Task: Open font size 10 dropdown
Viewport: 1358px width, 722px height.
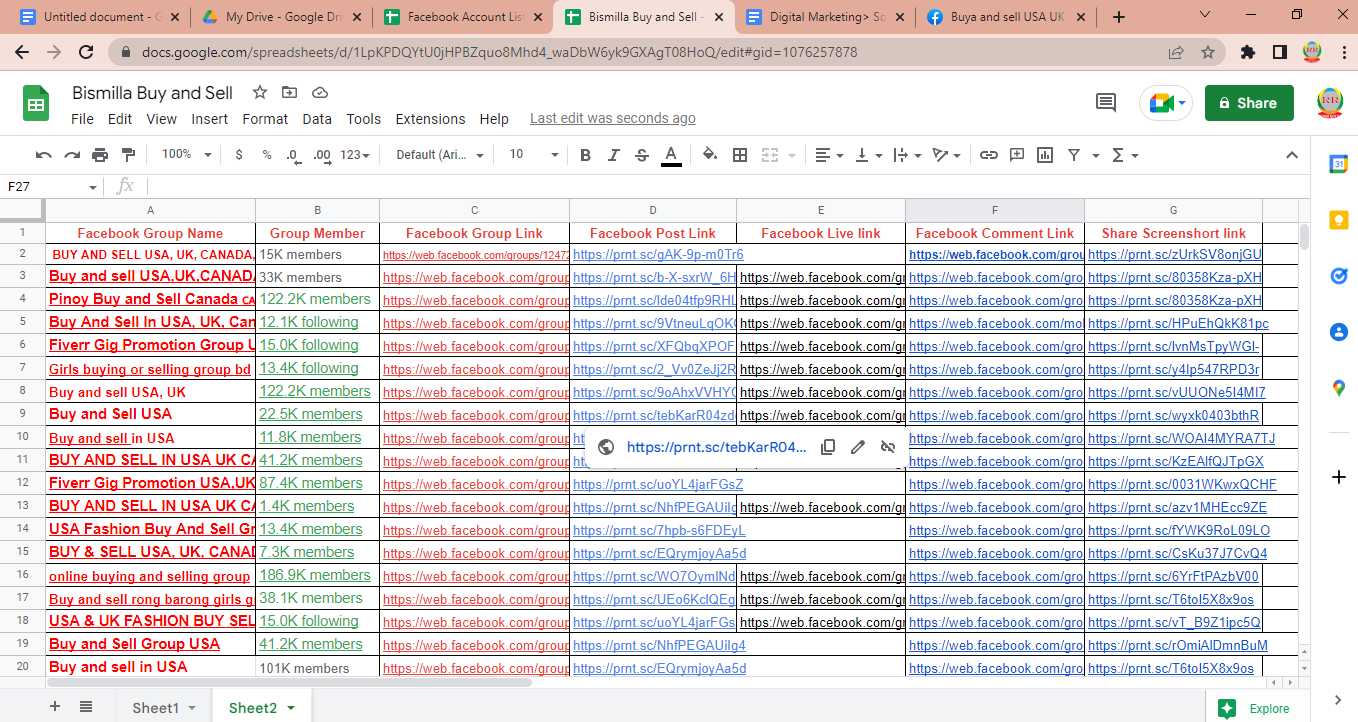Action: coord(534,155)
